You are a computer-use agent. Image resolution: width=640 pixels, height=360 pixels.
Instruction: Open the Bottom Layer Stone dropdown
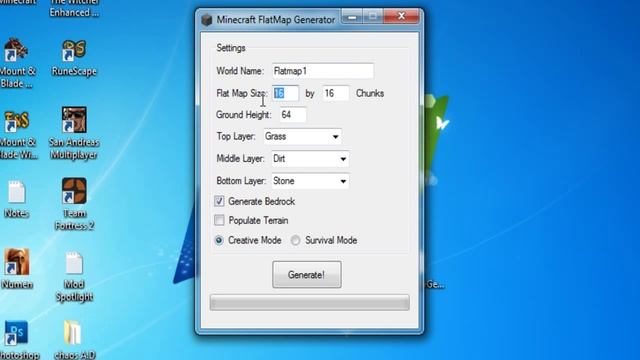[x=310, y=181]
